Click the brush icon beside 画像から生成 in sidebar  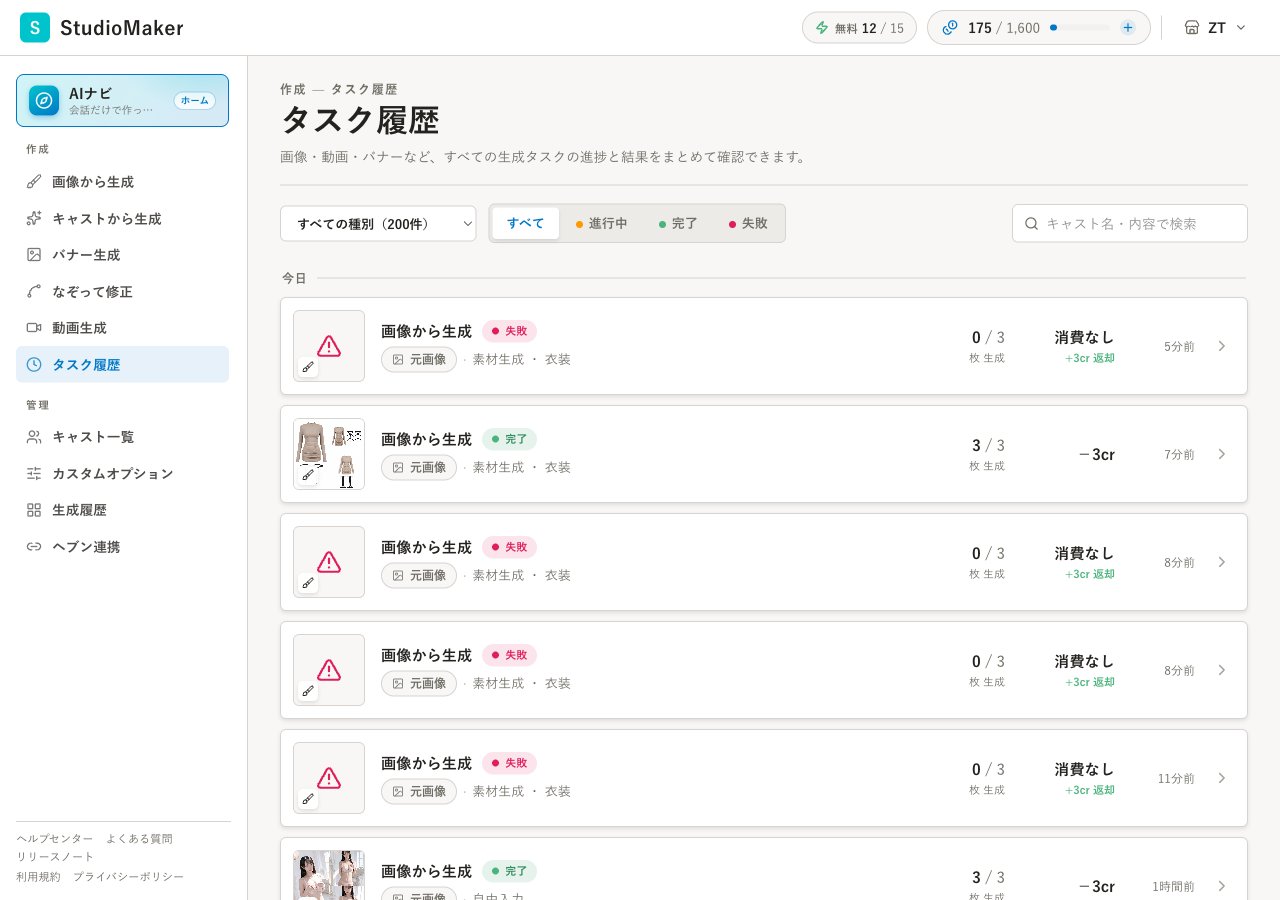tap(34, 182)
